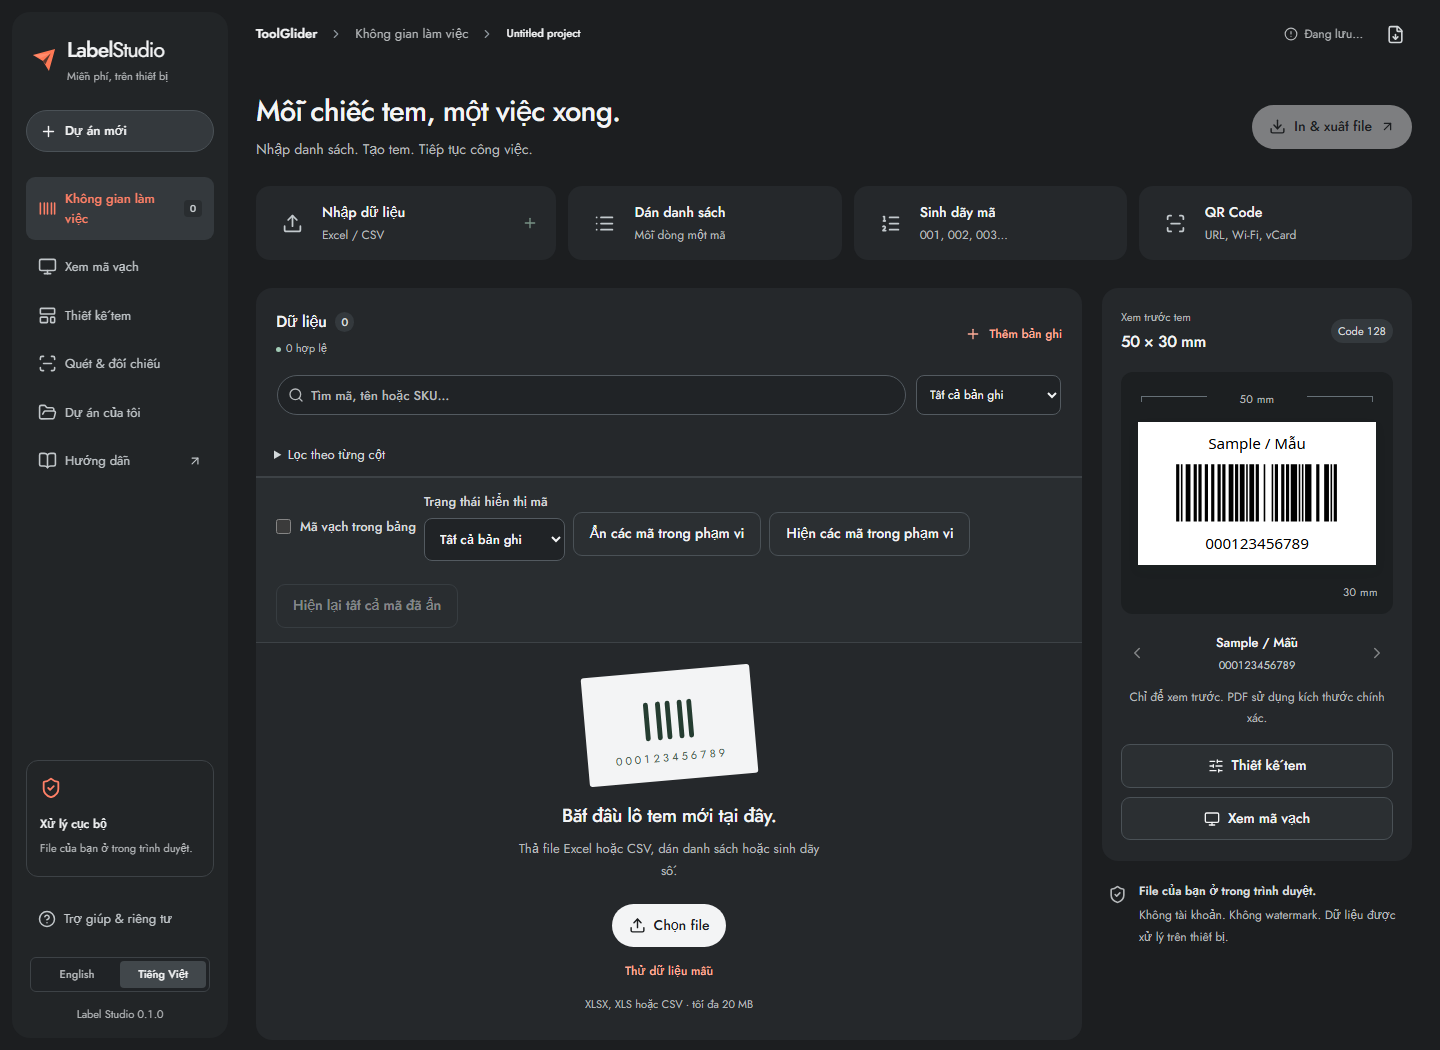Toggle the Mã vạch trong bảng checkbox
Viewport: 1440px width, 1050px height.
pos(284,526)
